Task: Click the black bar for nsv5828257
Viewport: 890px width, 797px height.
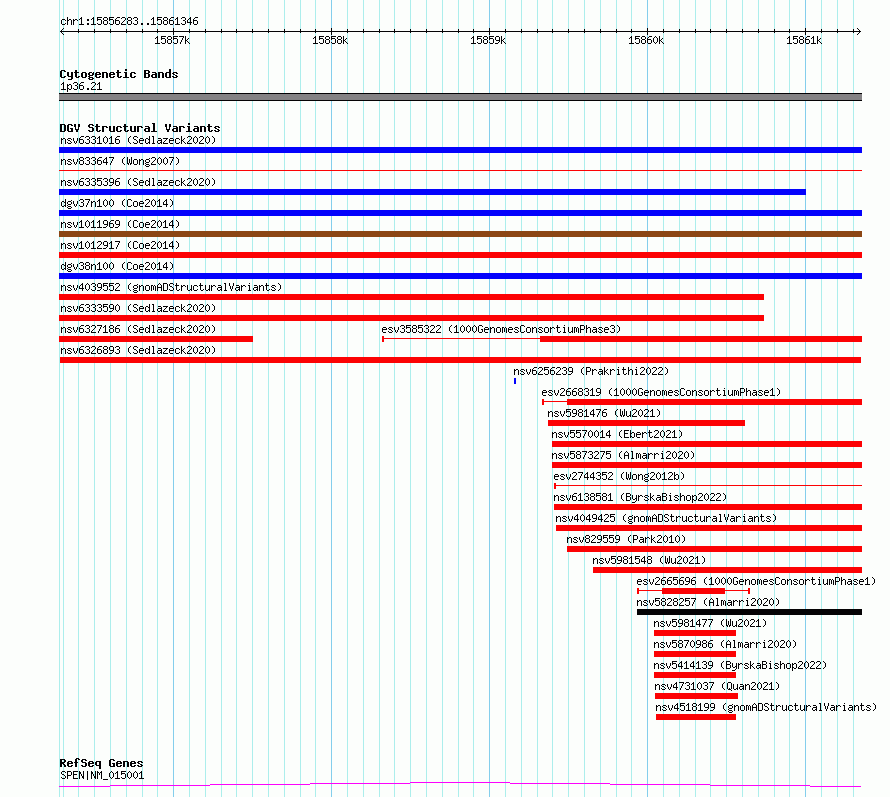Action: tap(749, 612)
